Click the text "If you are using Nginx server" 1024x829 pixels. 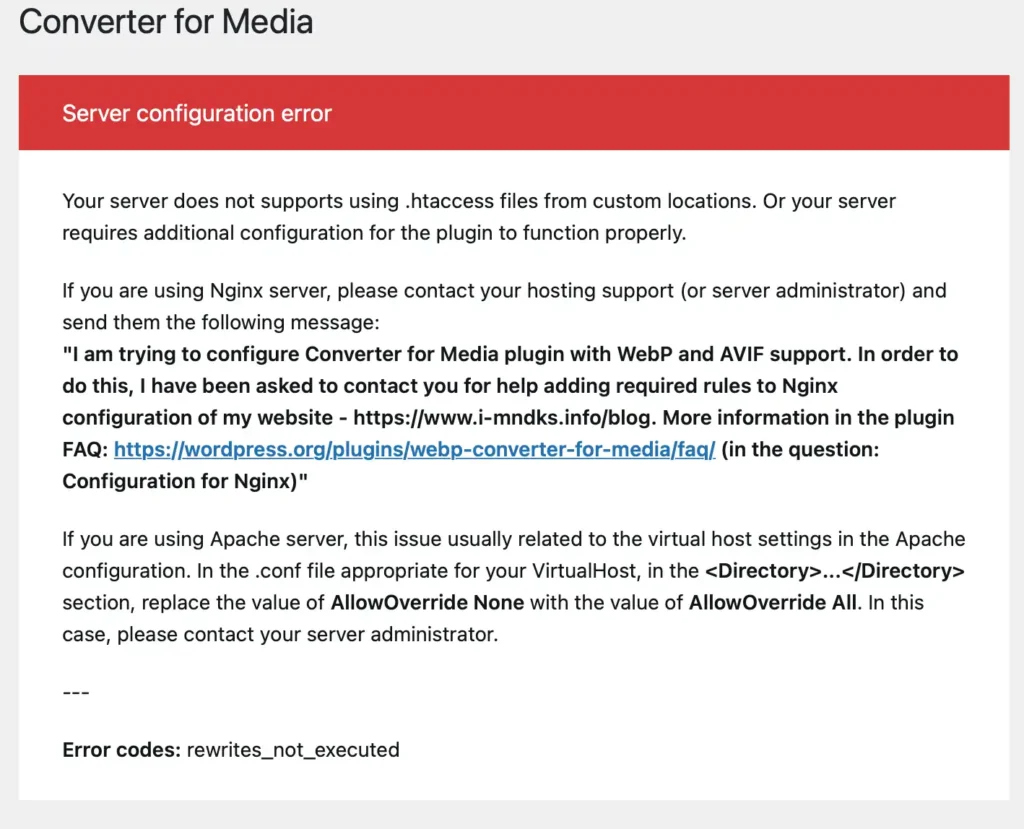point(196,292)
